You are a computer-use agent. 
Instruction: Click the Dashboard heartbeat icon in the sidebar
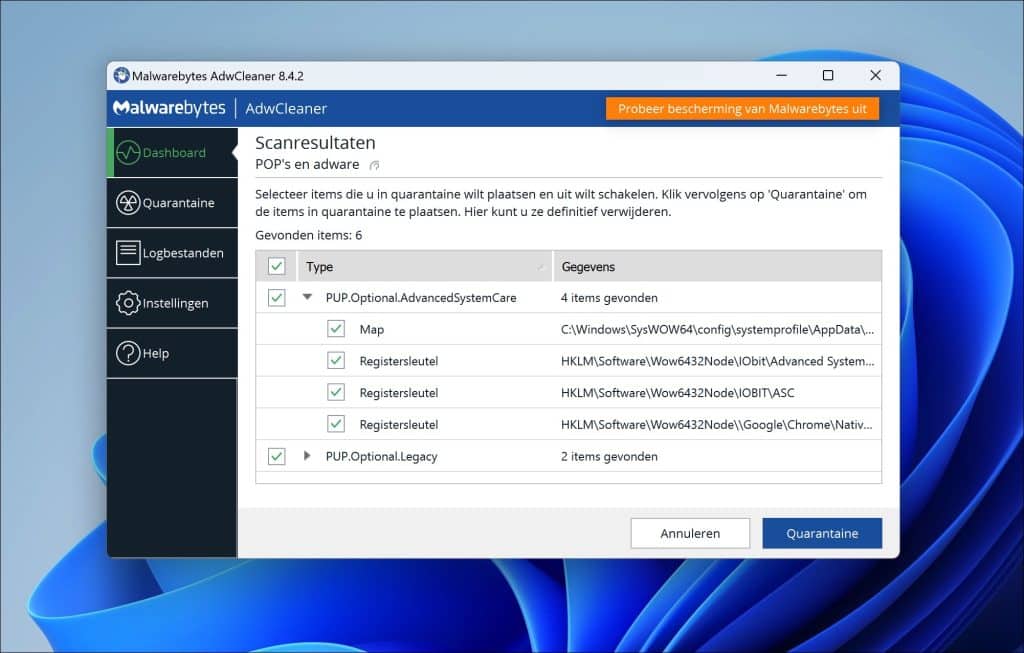click(x=128, y=153)
